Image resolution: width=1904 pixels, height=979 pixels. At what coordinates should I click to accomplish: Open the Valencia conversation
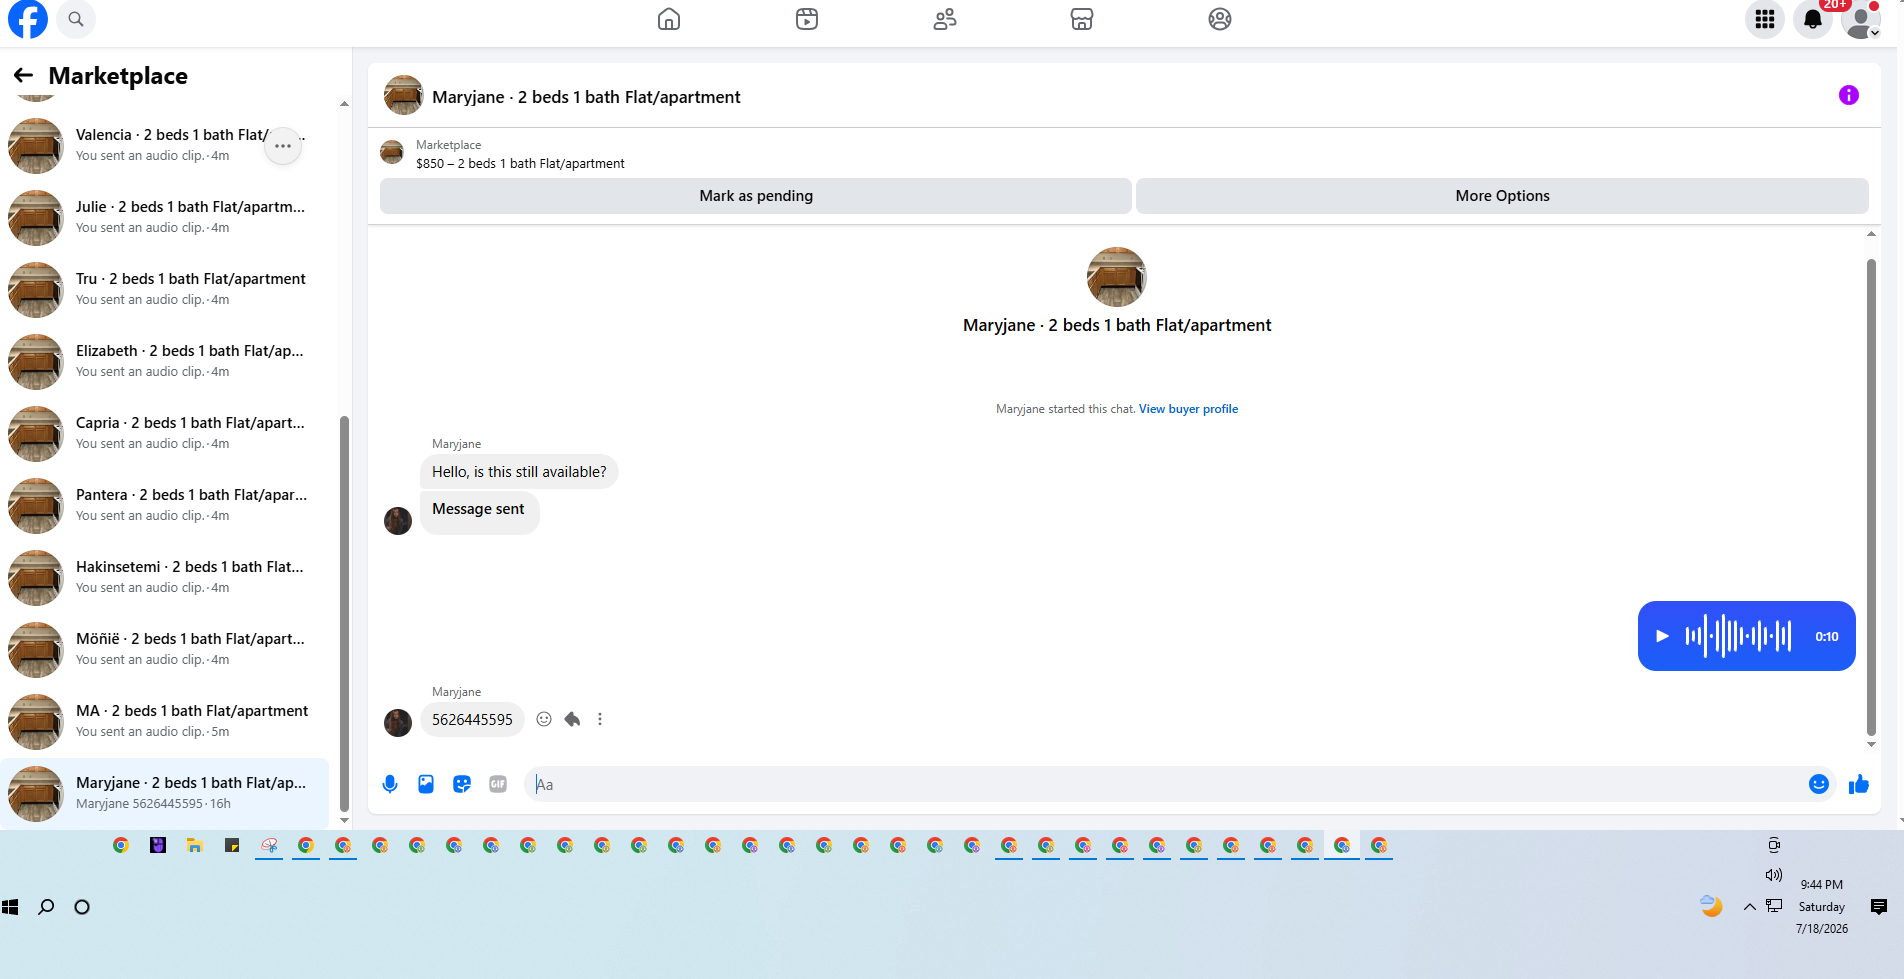point(165,146)
